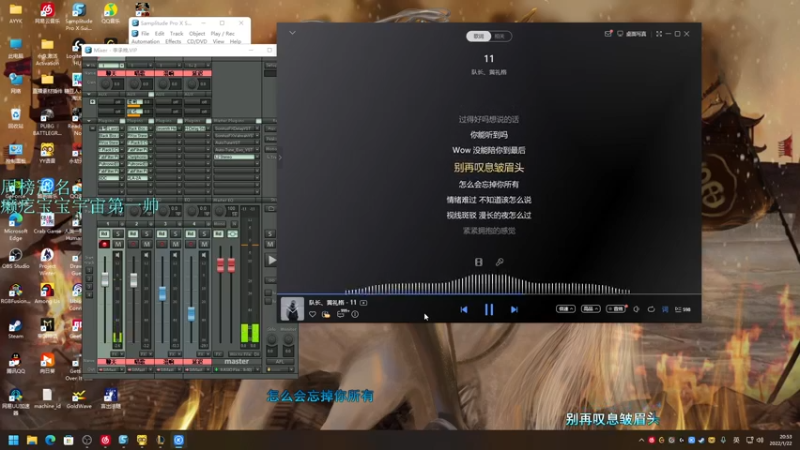Like the song with the heart icon
The height and width of the screenshot is (450, 800).
pos(312,314)
